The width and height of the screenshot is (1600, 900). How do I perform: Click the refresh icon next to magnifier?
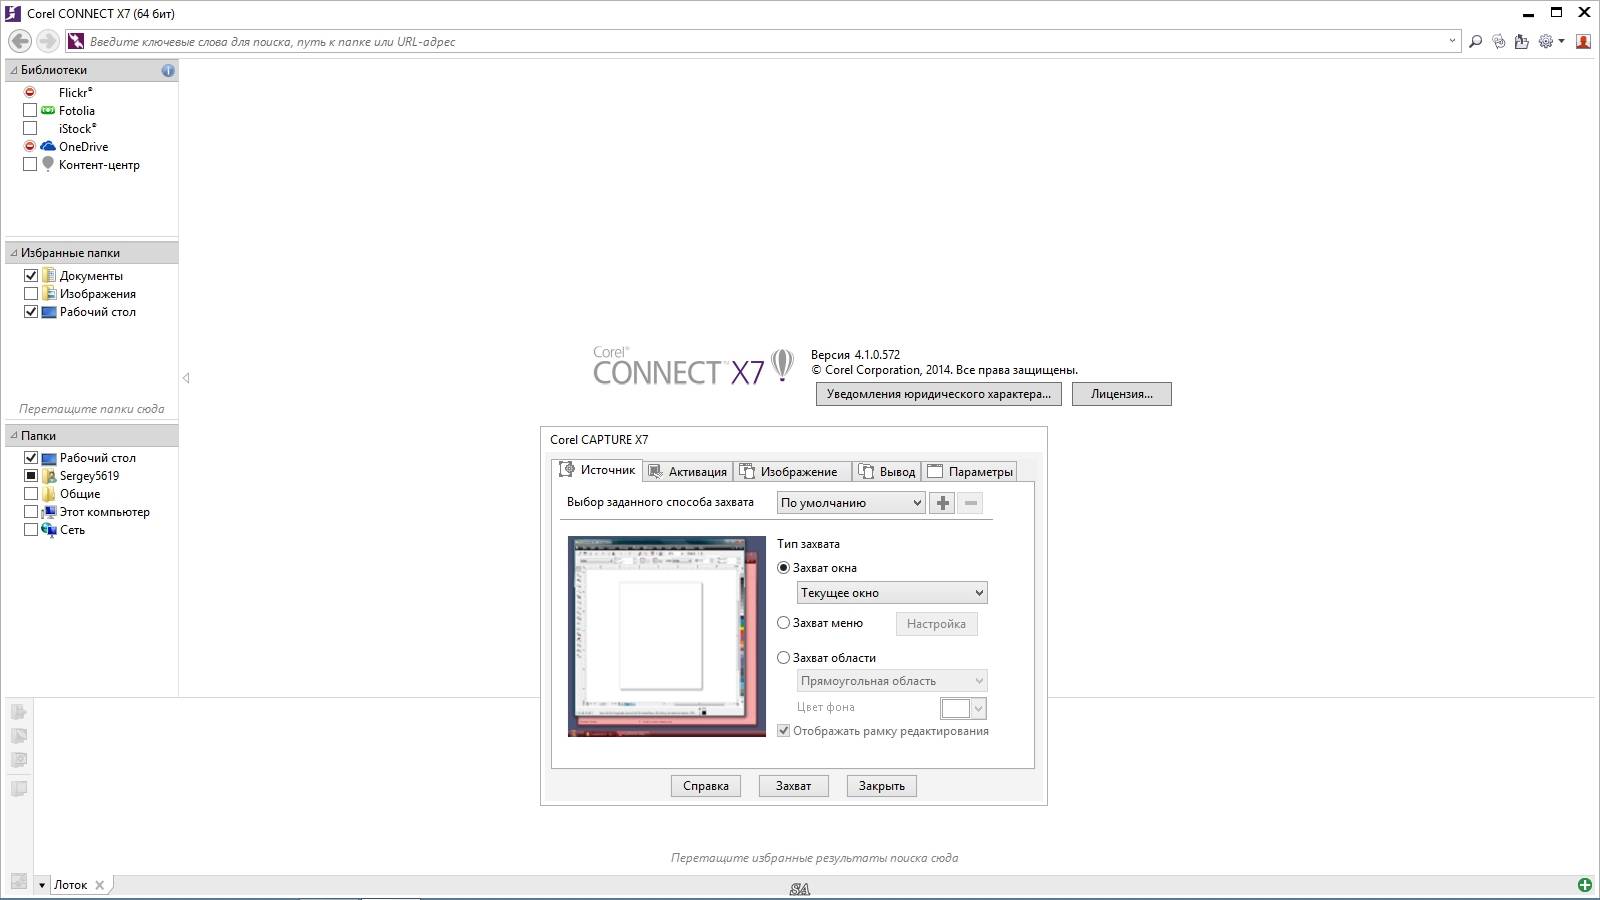(1498, 42)
